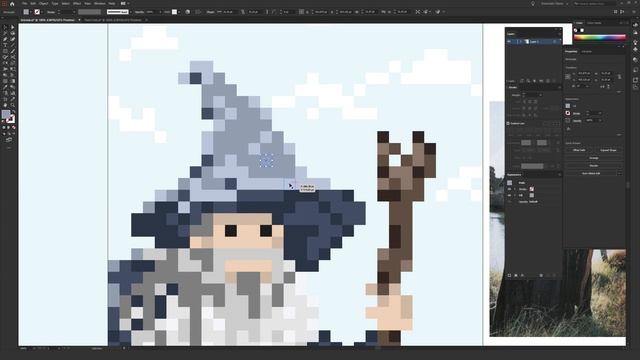The width and height of the screenshot is (640, 360).
Task: Click the Fill swatch in Properties Appearance
Action: (x=568, y=106)
